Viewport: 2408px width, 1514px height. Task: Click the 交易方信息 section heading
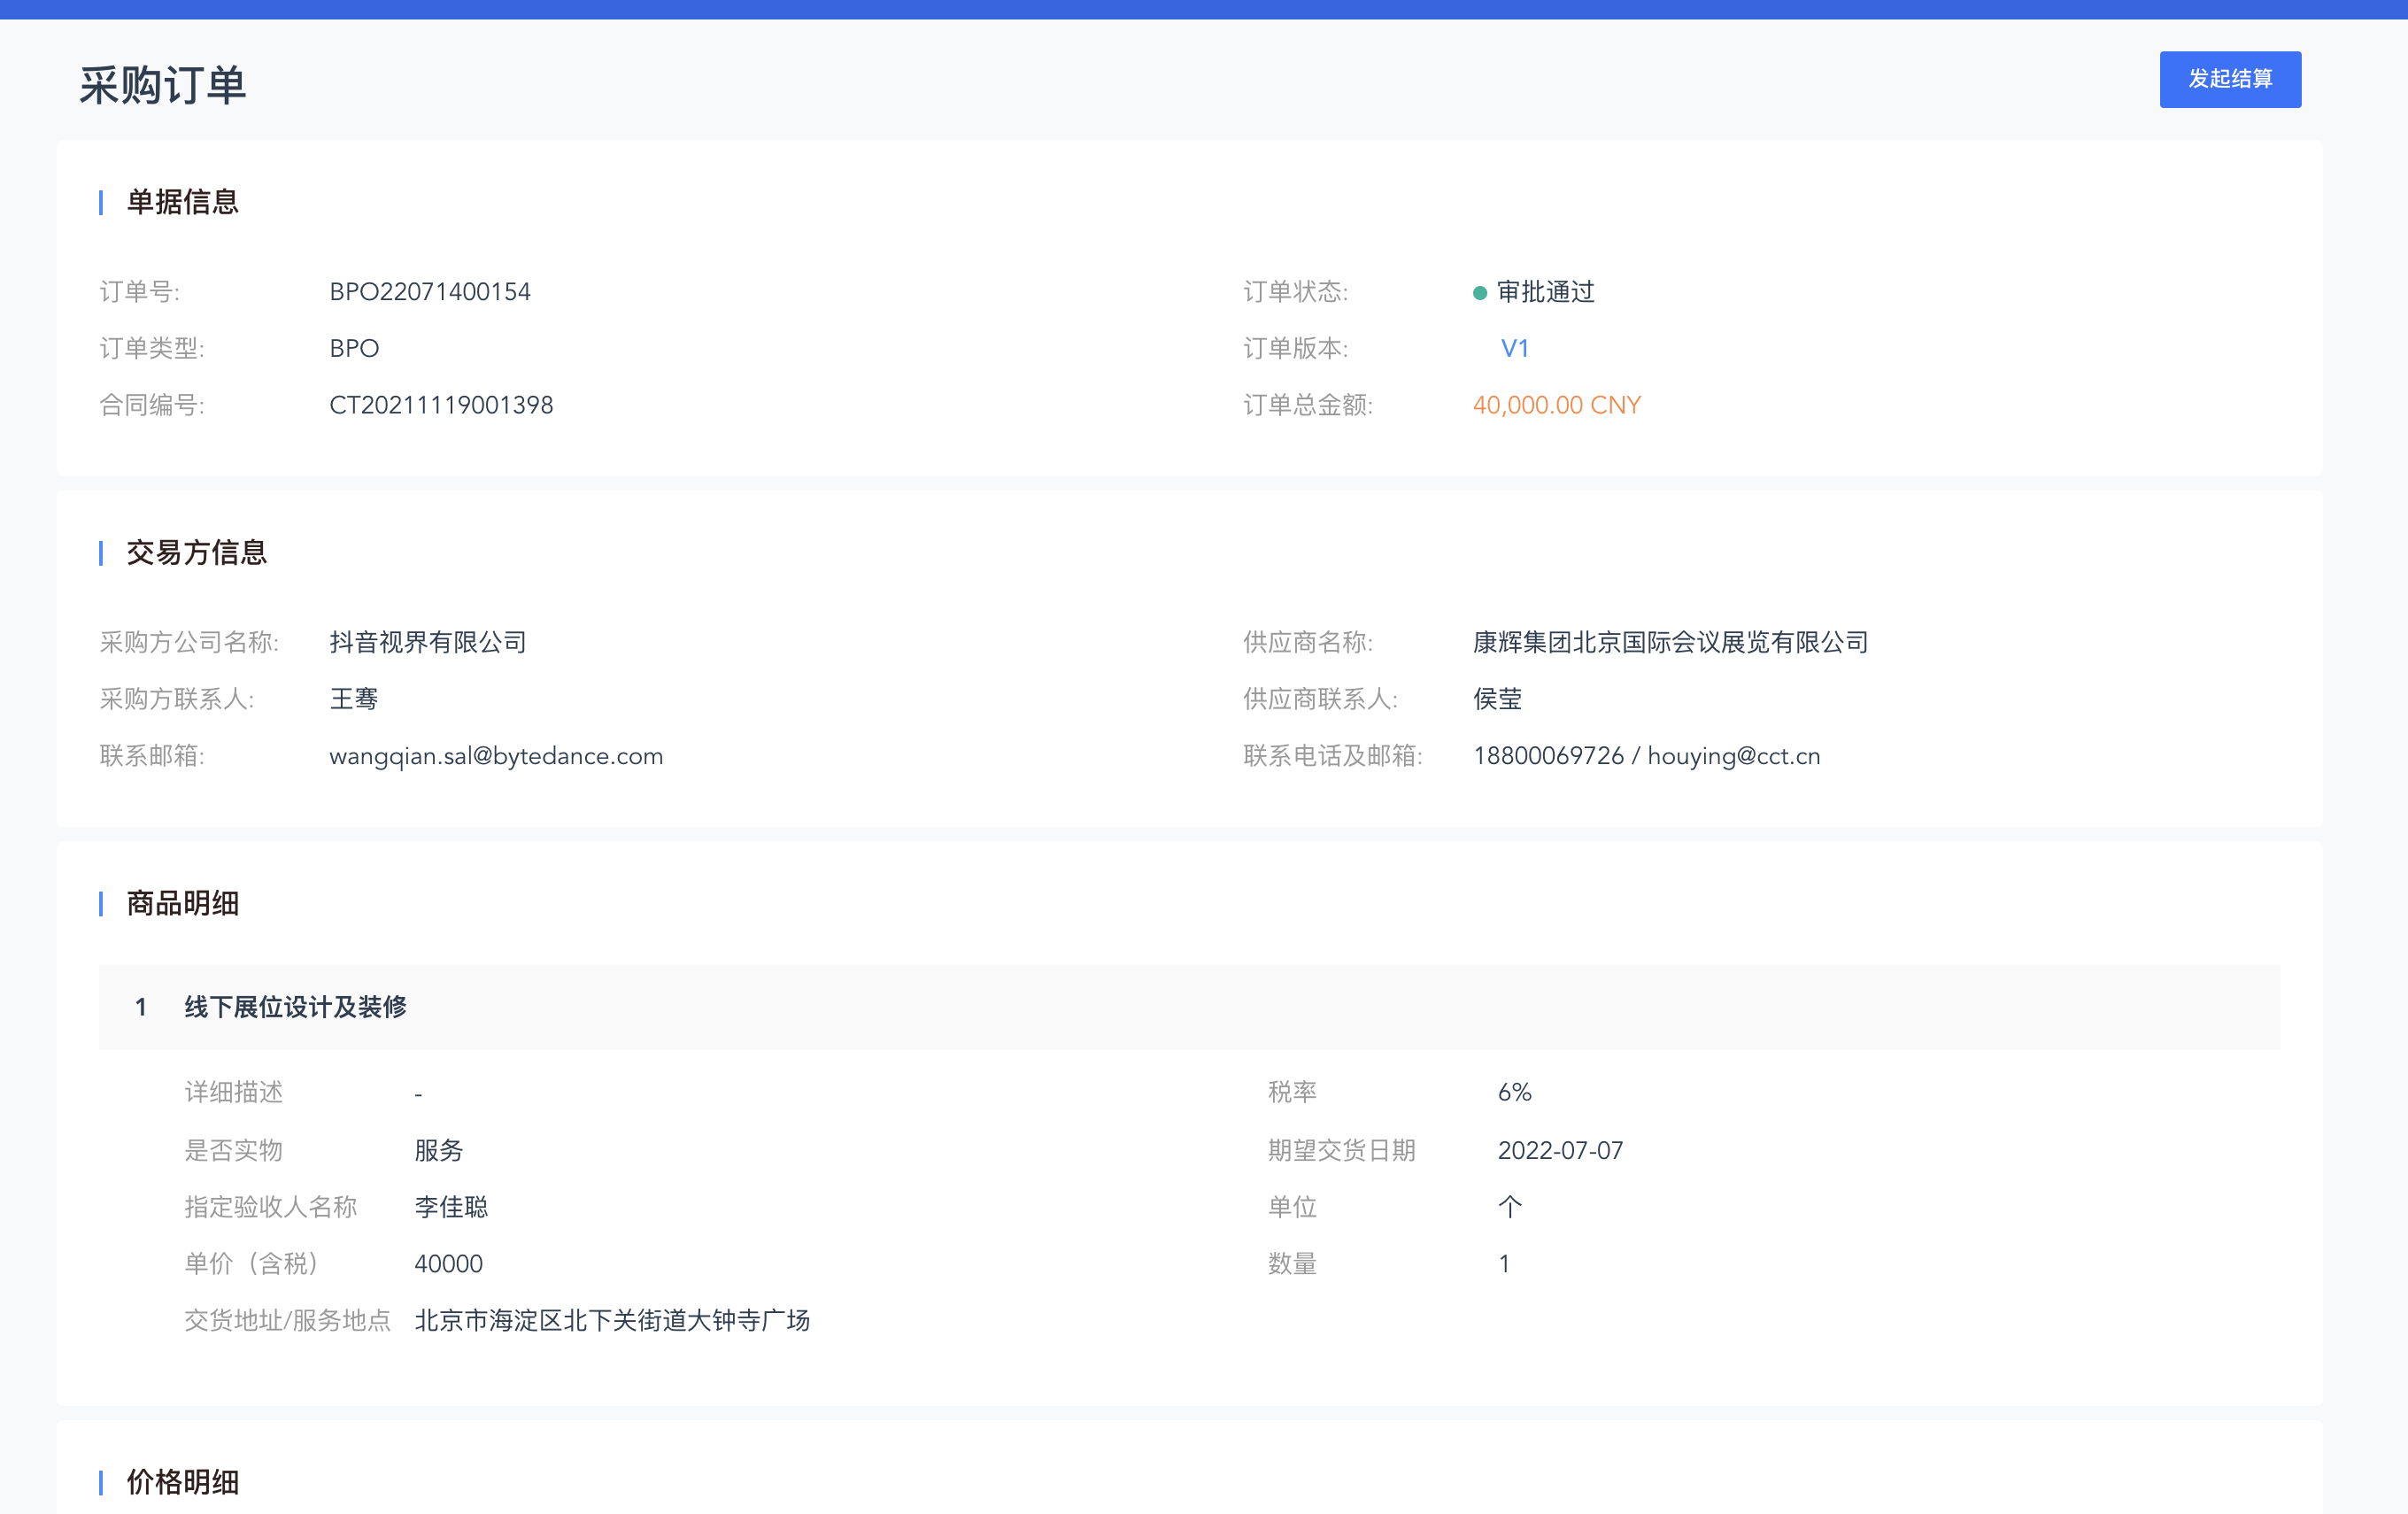(196, 552)
